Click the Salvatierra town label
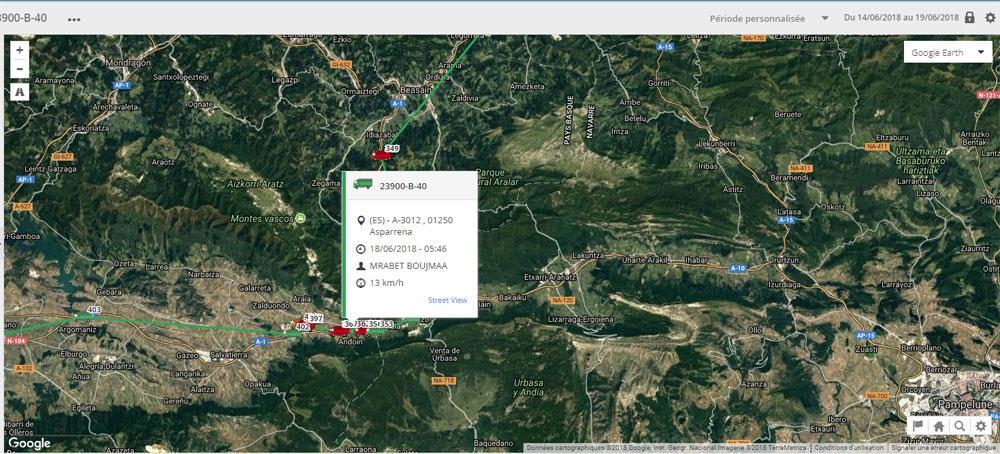 click(x=229, y=354)
